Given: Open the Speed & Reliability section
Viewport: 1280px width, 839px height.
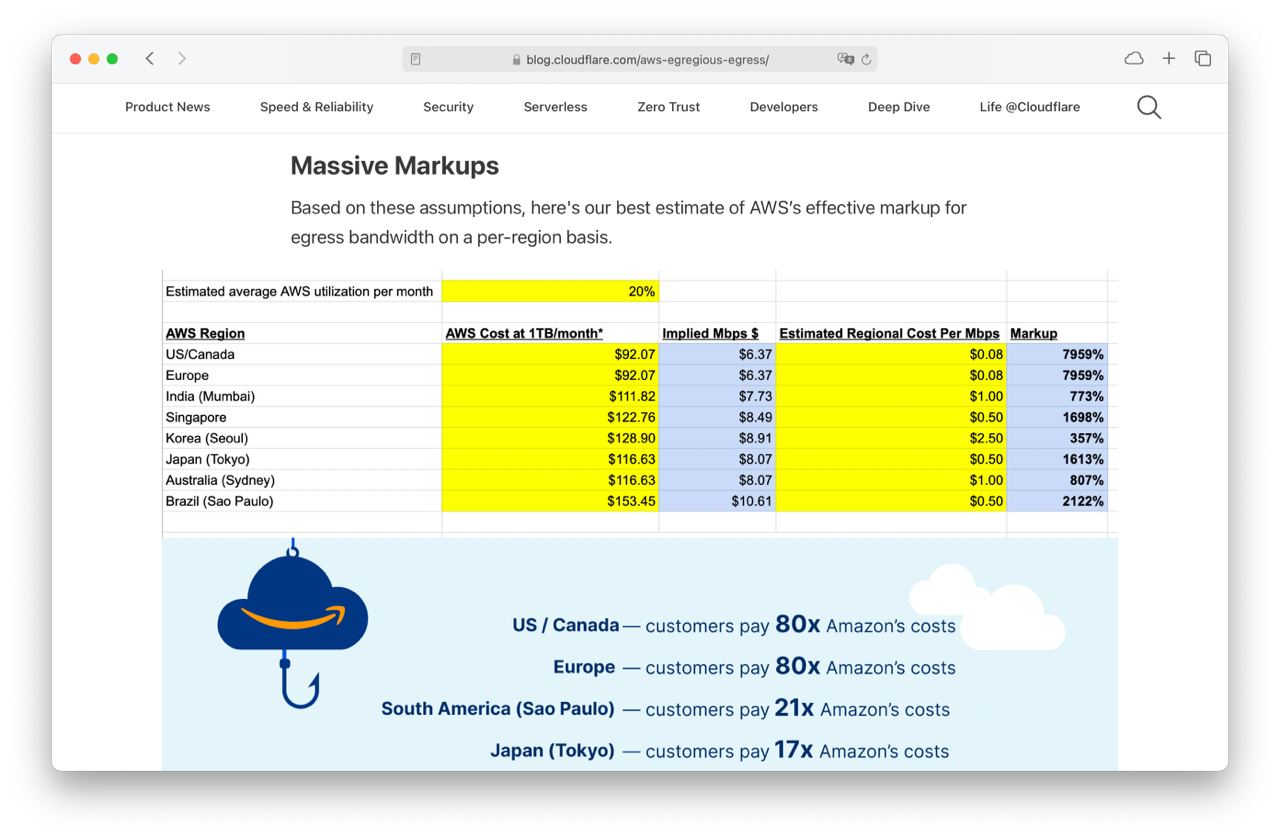Looking at the screenshot, I should (316, 107).
